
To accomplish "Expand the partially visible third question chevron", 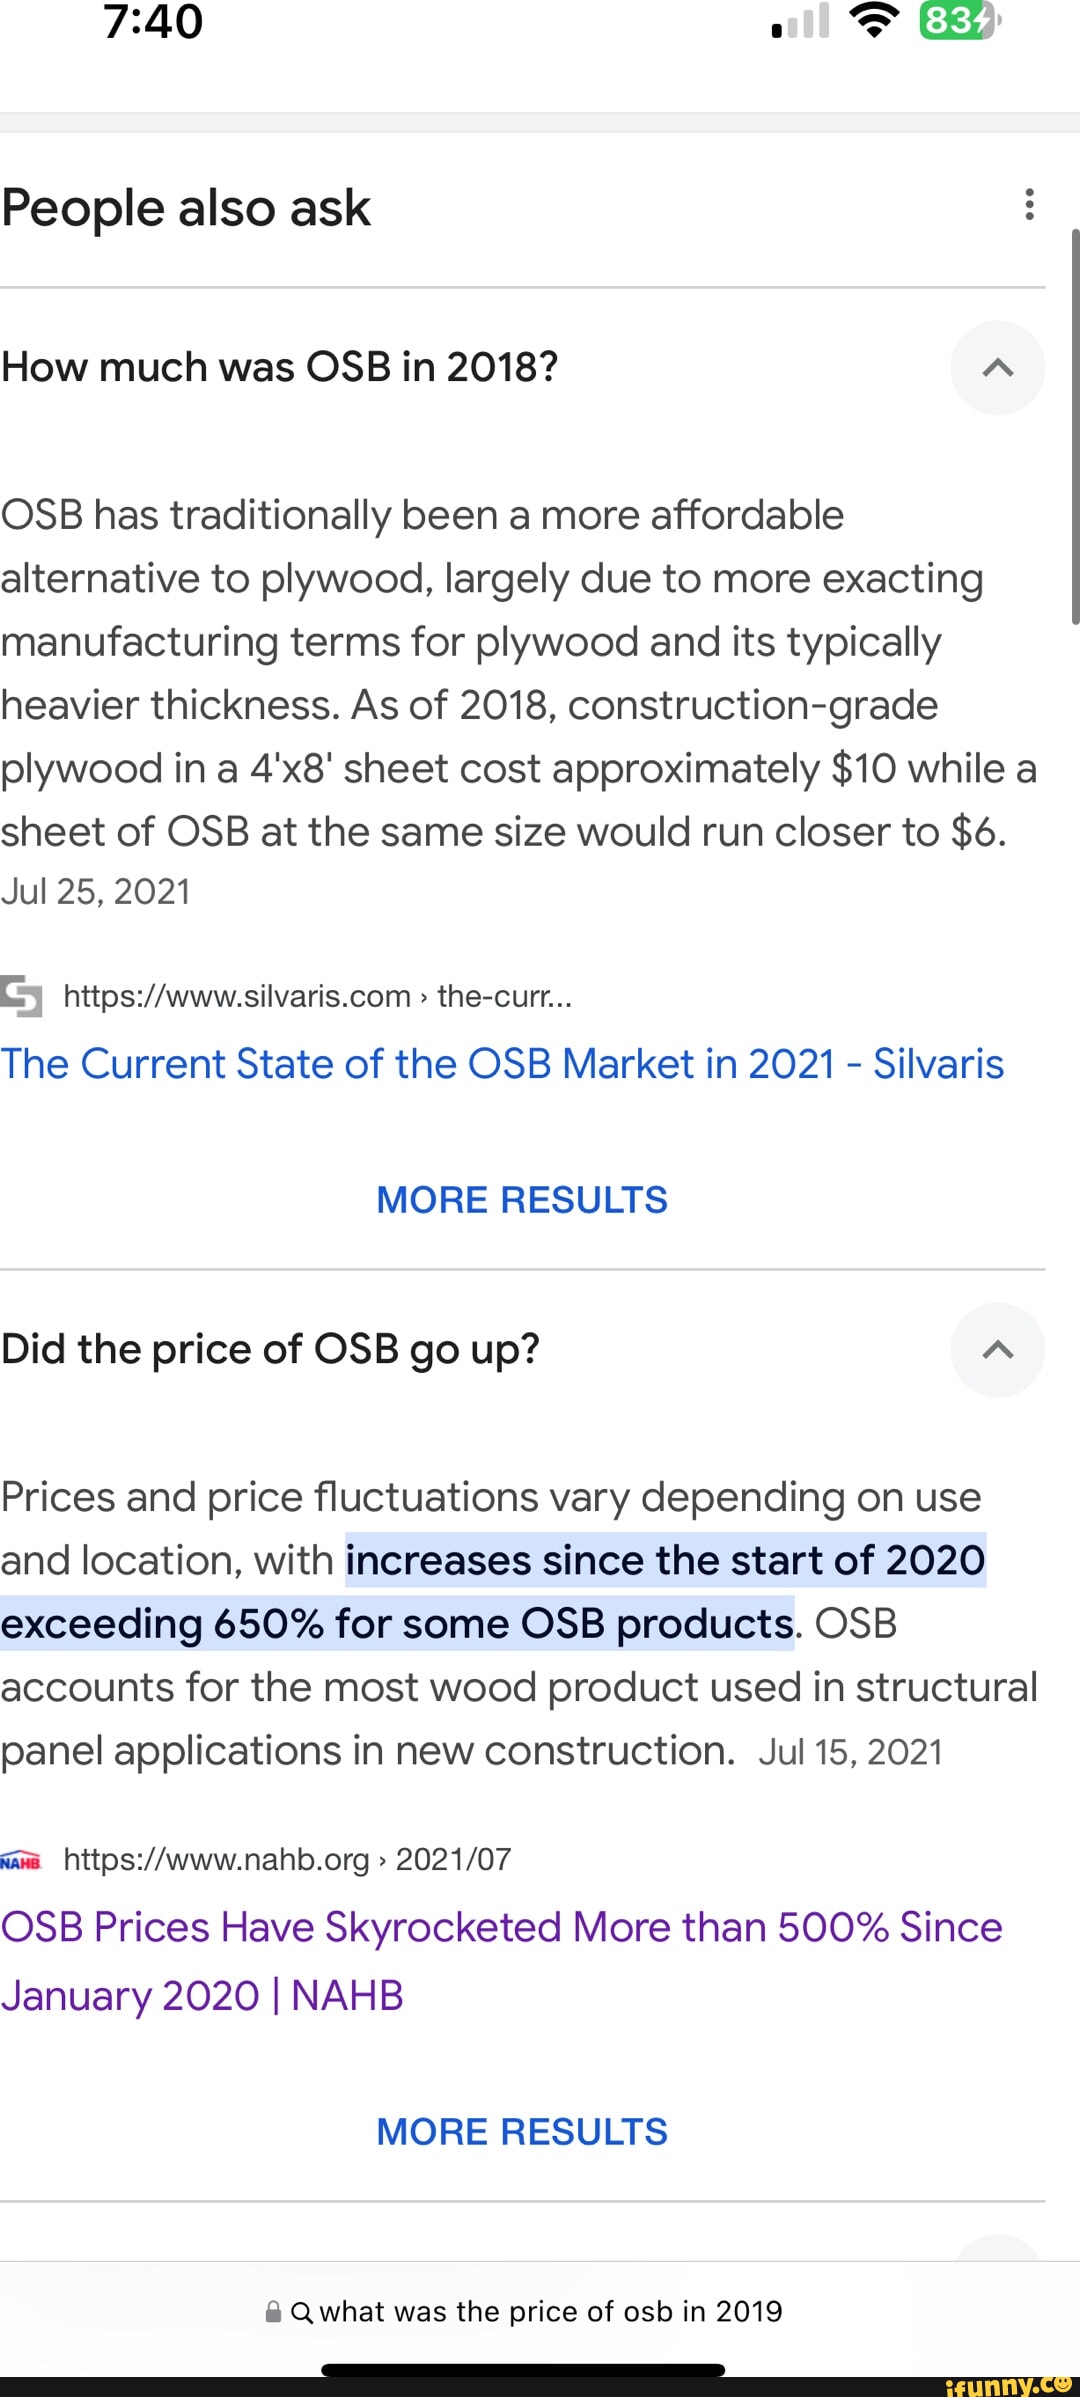I will (x=997, y=2250).
